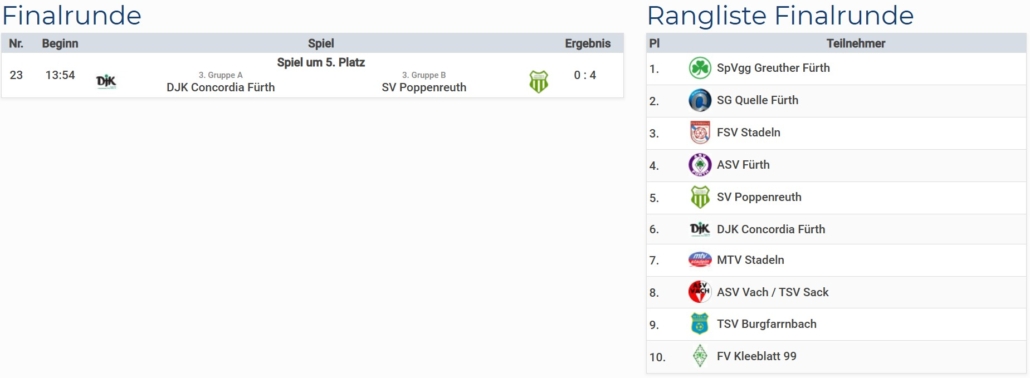Click green shield logo in match row
The height and width of the screenshot is (378, 1030).
(x=539, y=82)
